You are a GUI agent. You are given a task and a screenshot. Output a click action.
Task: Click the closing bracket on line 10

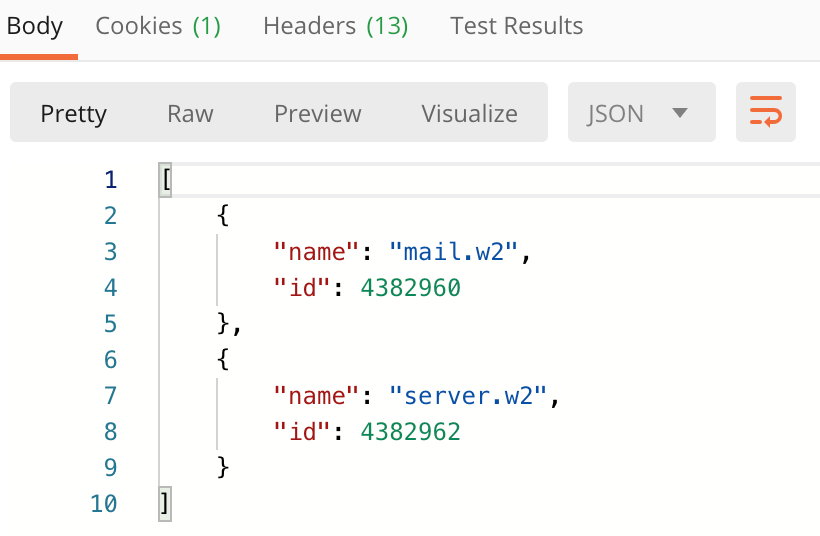pos(165,504)
